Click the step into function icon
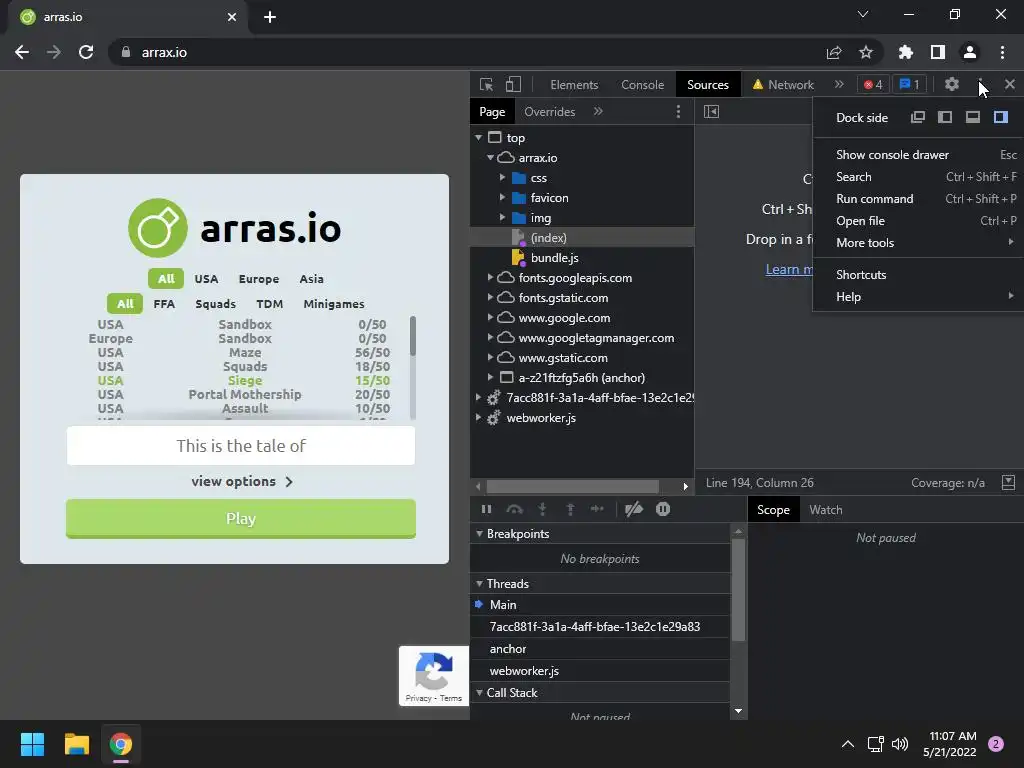Screen dimensions: 1024x768 click(x=542, y=509)
